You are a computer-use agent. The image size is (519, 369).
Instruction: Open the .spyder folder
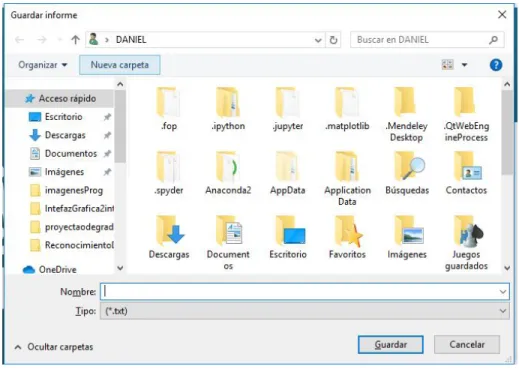[x=169, y=173]
